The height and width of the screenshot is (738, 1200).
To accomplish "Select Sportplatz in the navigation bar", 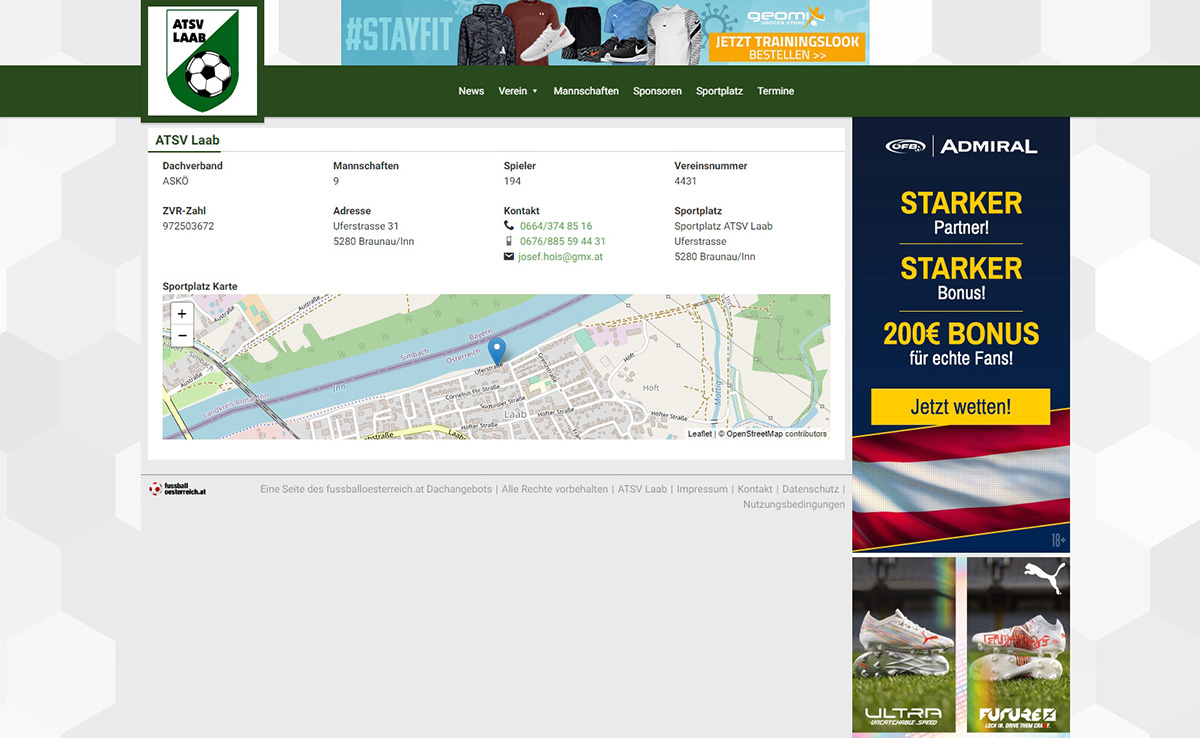I will 719,91.
